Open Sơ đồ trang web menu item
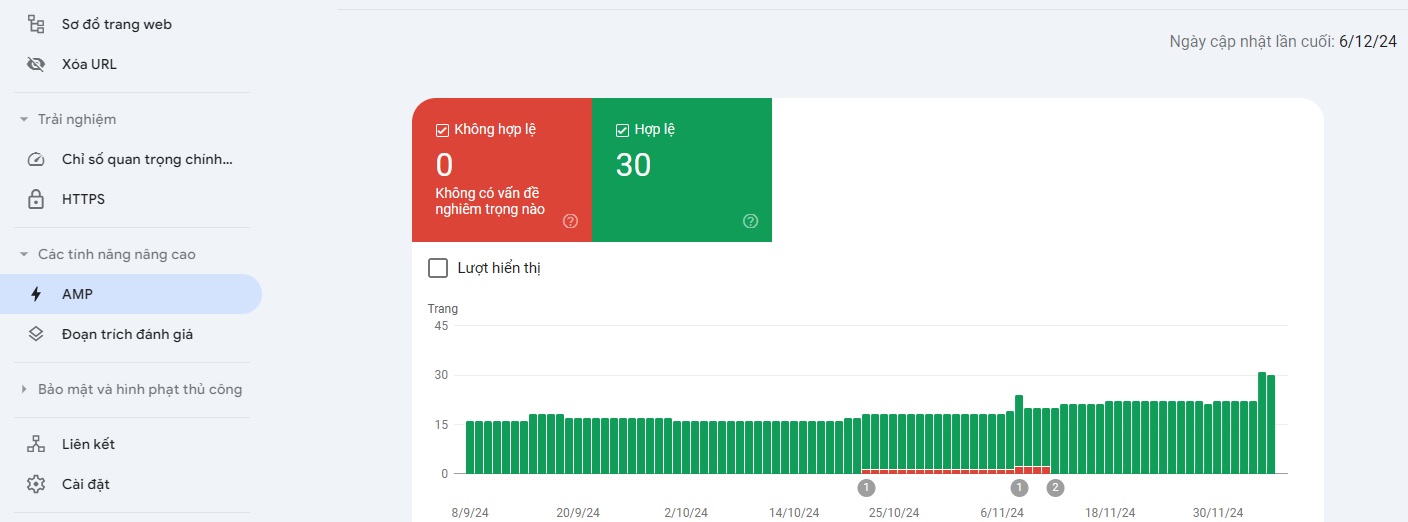 pos(131,24)
